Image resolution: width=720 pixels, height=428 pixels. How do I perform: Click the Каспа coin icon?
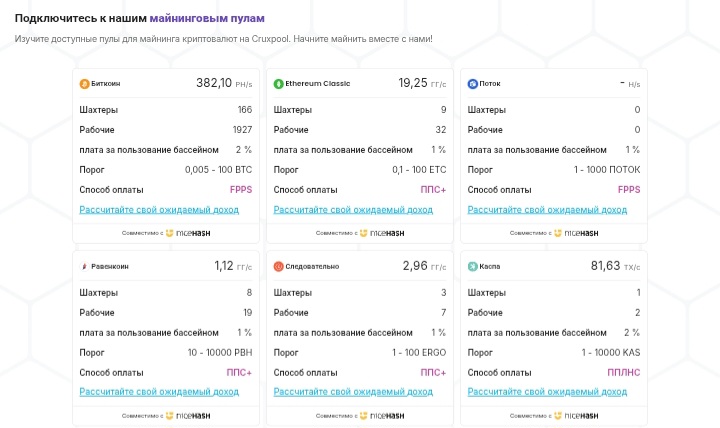coord(472,266)
